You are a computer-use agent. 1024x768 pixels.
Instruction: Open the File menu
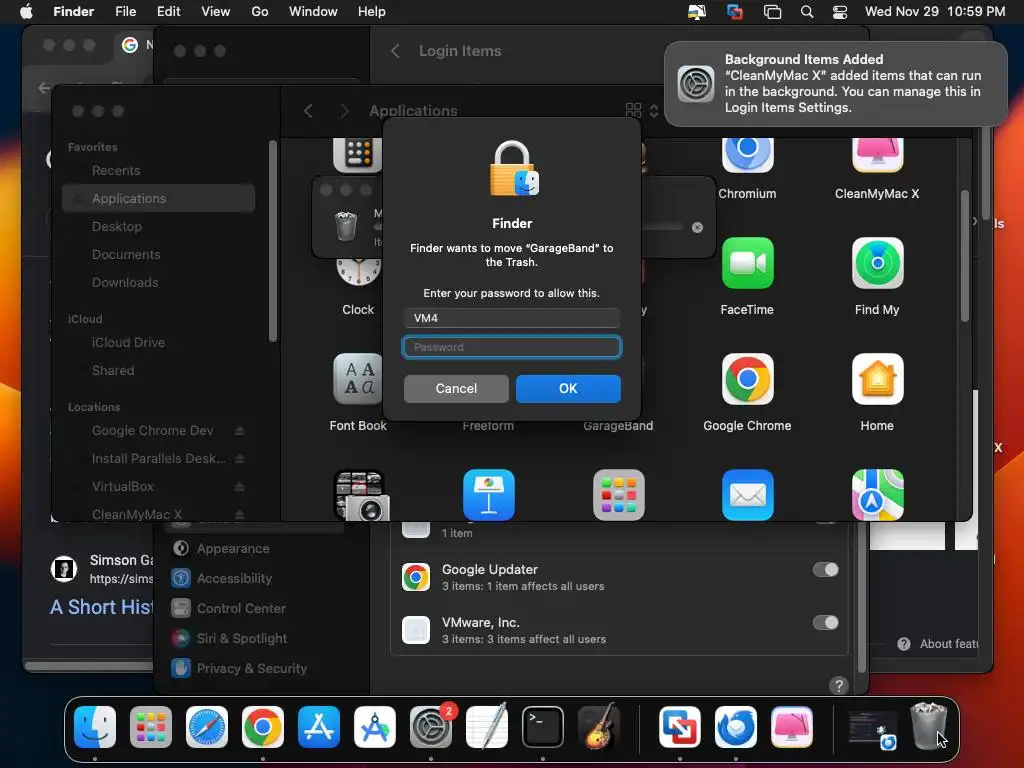click(x=125, y=12)
